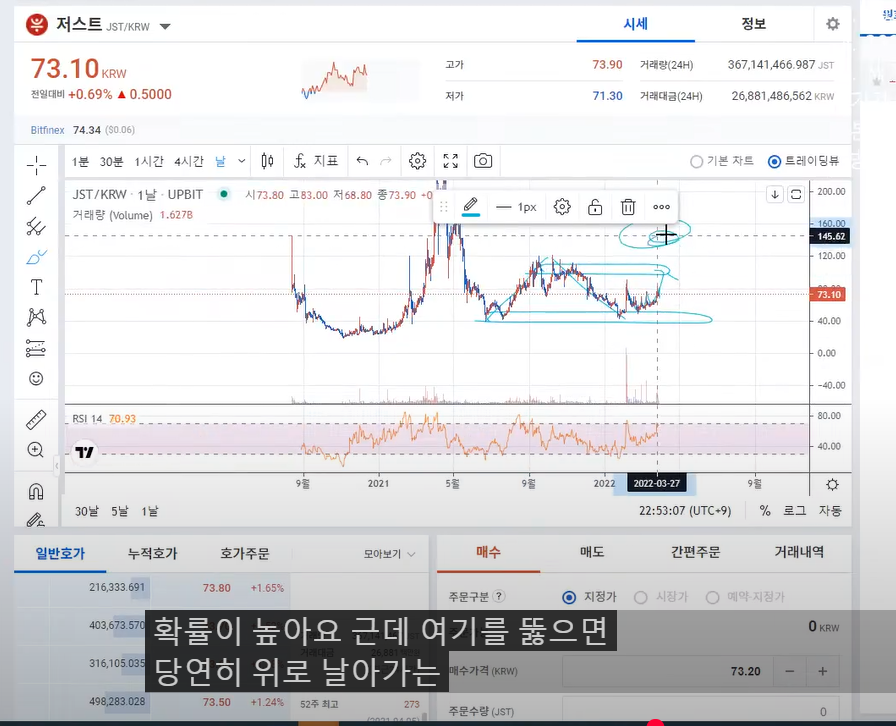
Task: Open chart settings gear in toolbar
Action: pos(418,161)
